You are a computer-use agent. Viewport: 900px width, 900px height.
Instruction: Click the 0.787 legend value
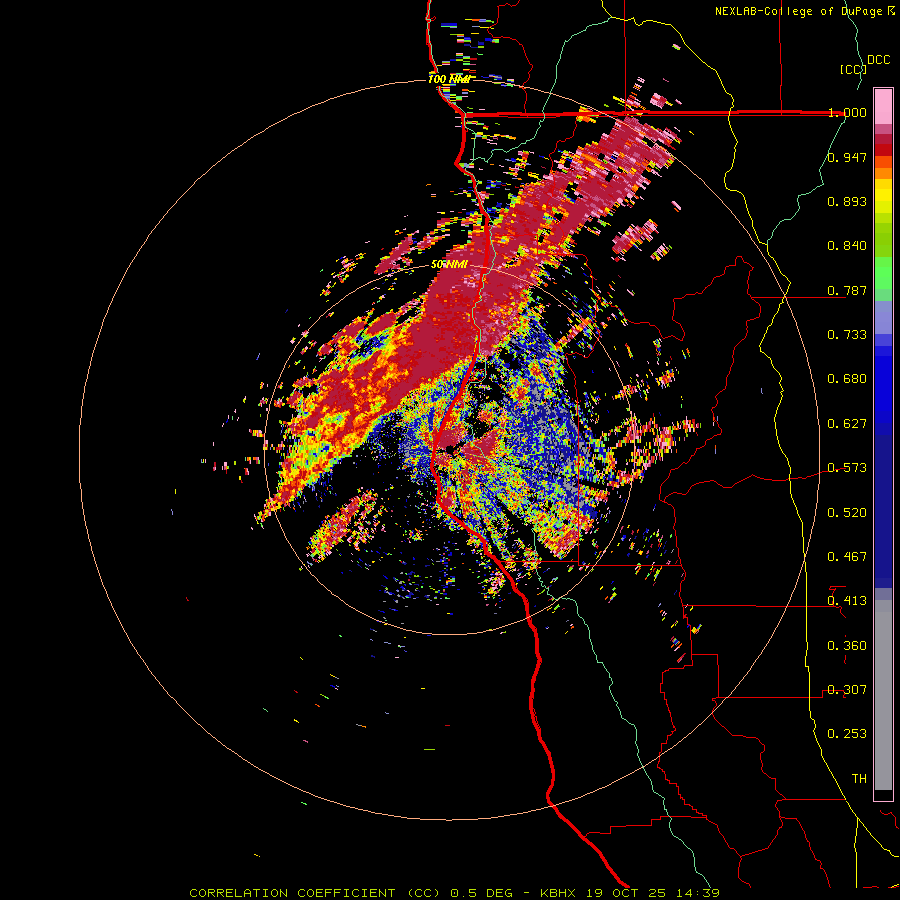(847, 290)
